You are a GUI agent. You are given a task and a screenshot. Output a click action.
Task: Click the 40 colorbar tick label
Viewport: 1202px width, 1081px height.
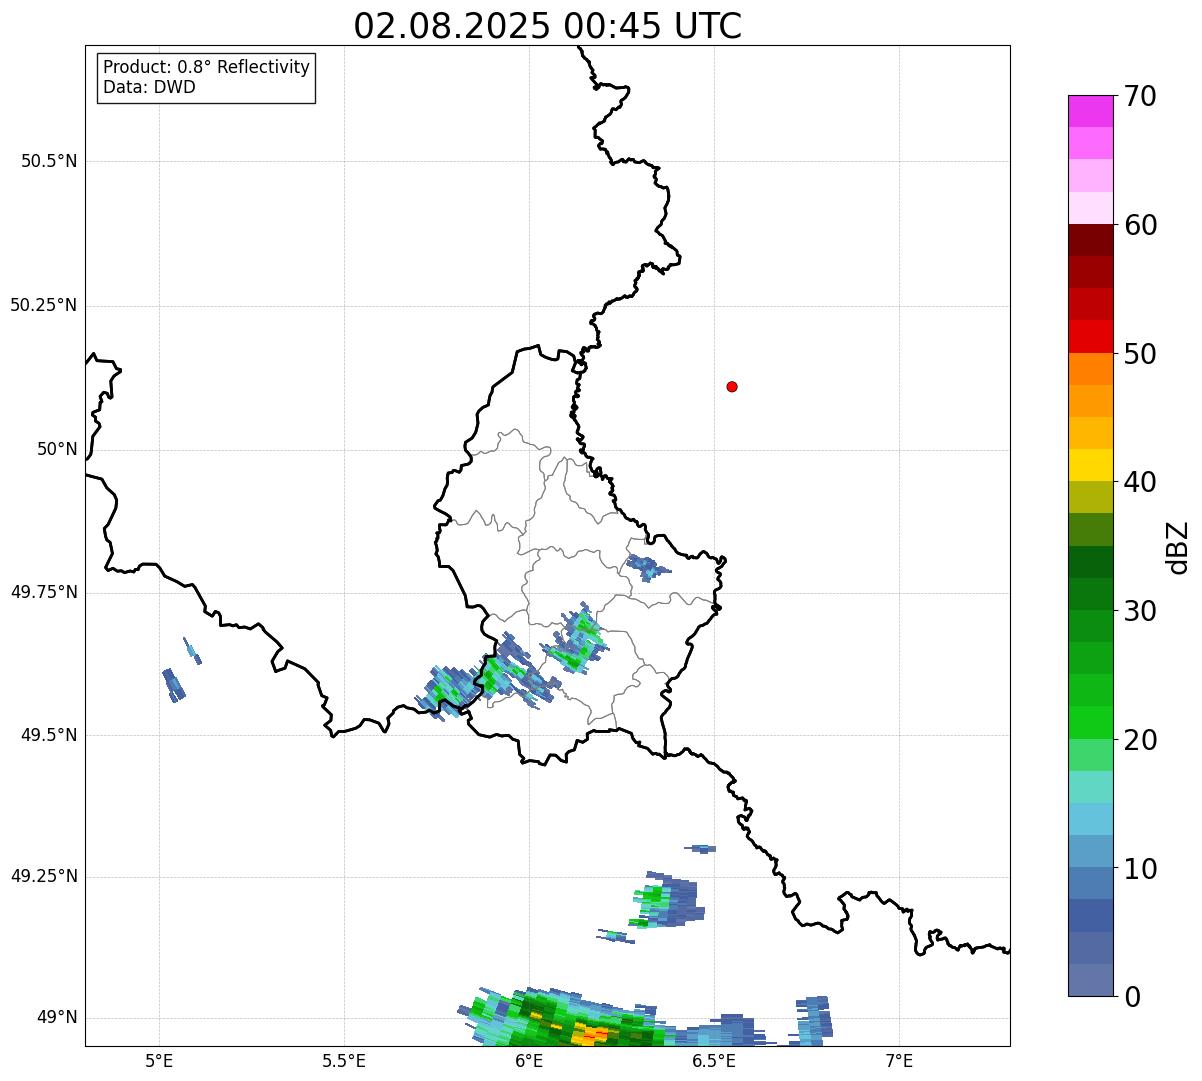click(x=1140, y=482)
